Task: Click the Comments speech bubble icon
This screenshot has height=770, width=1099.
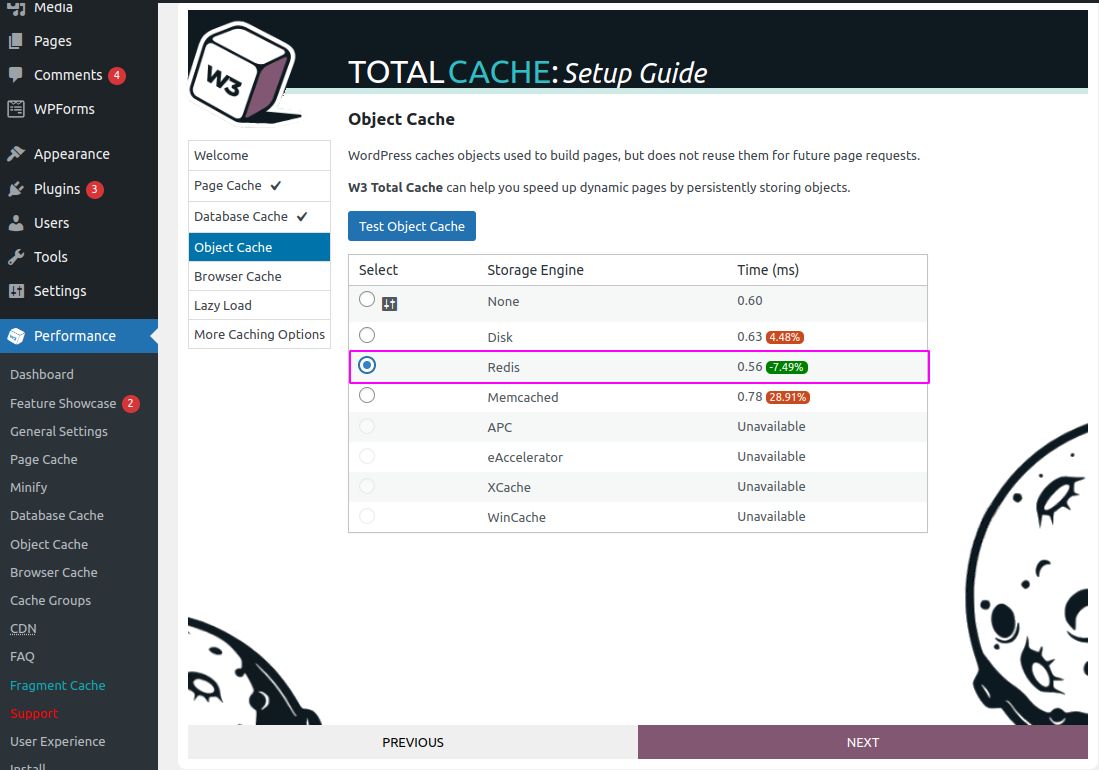Action: coord(16,75)
